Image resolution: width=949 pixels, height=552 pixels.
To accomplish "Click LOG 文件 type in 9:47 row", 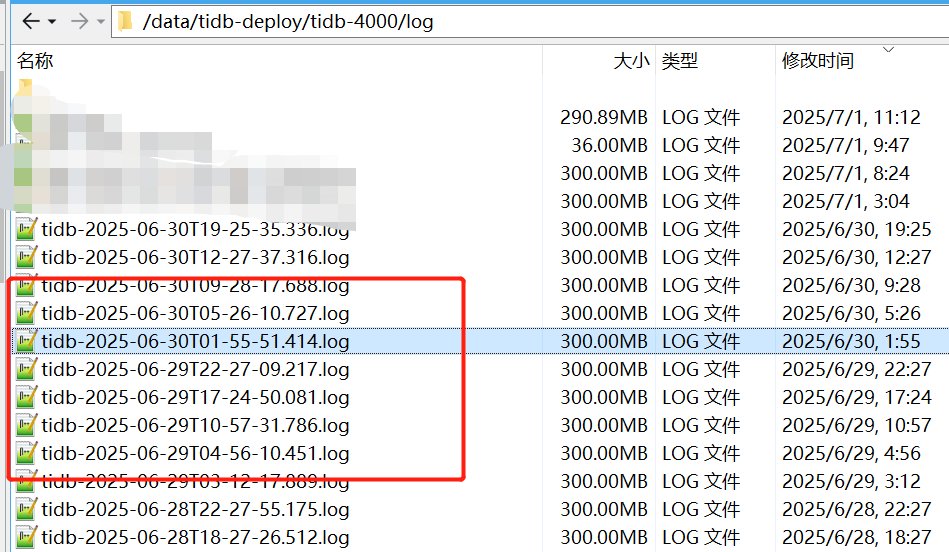I will [701, 145].
